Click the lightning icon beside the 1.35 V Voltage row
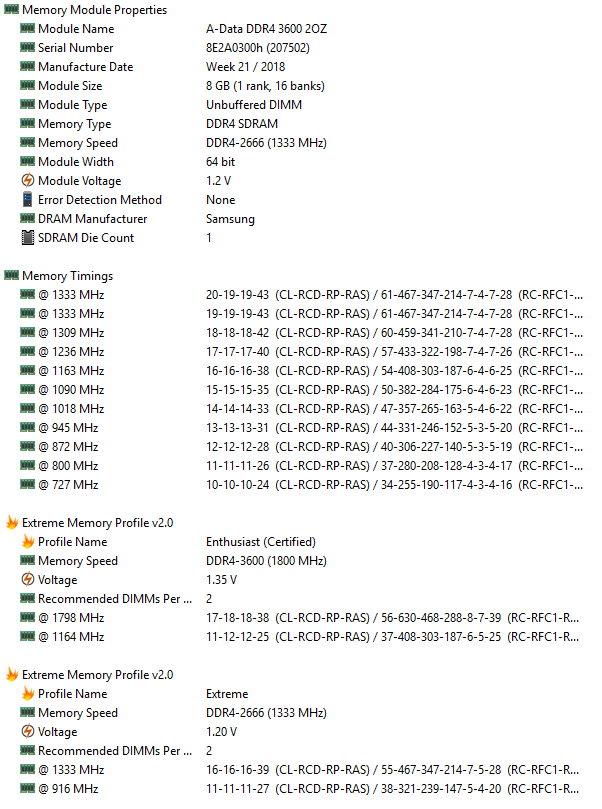602x809 pixels. [x=27, y=579]
